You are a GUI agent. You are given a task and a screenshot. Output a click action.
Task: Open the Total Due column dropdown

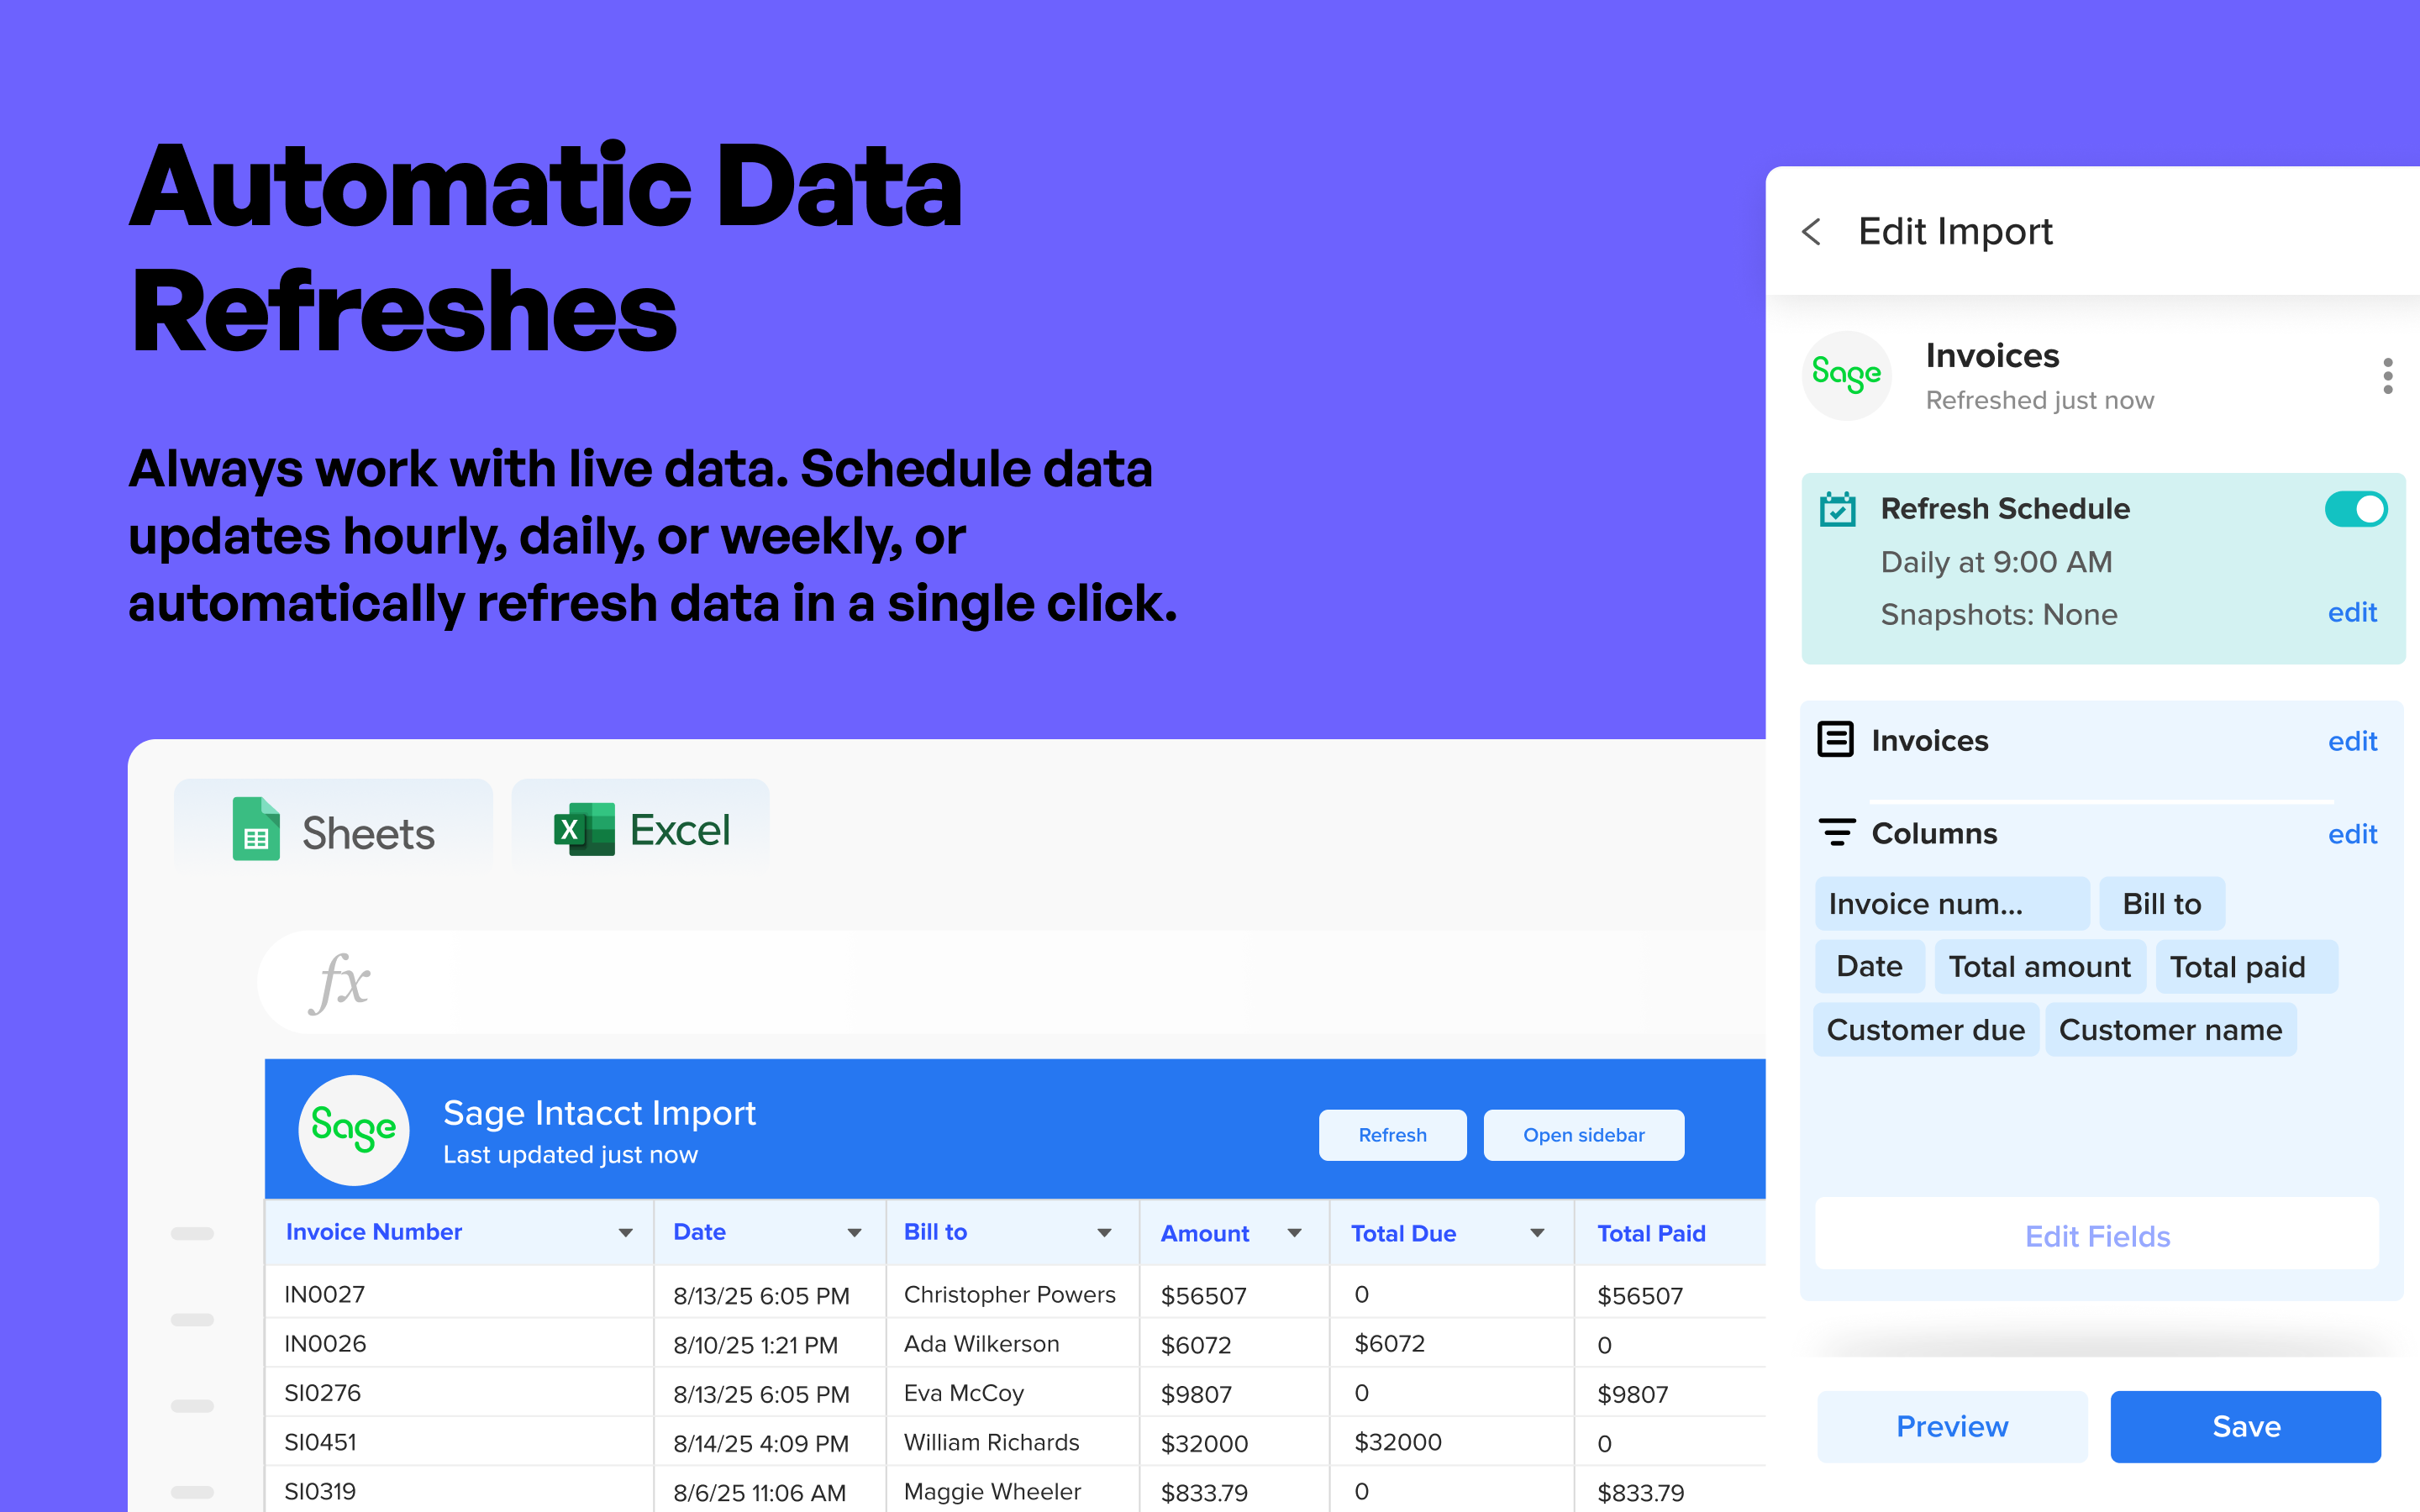click(1537, 1233)
